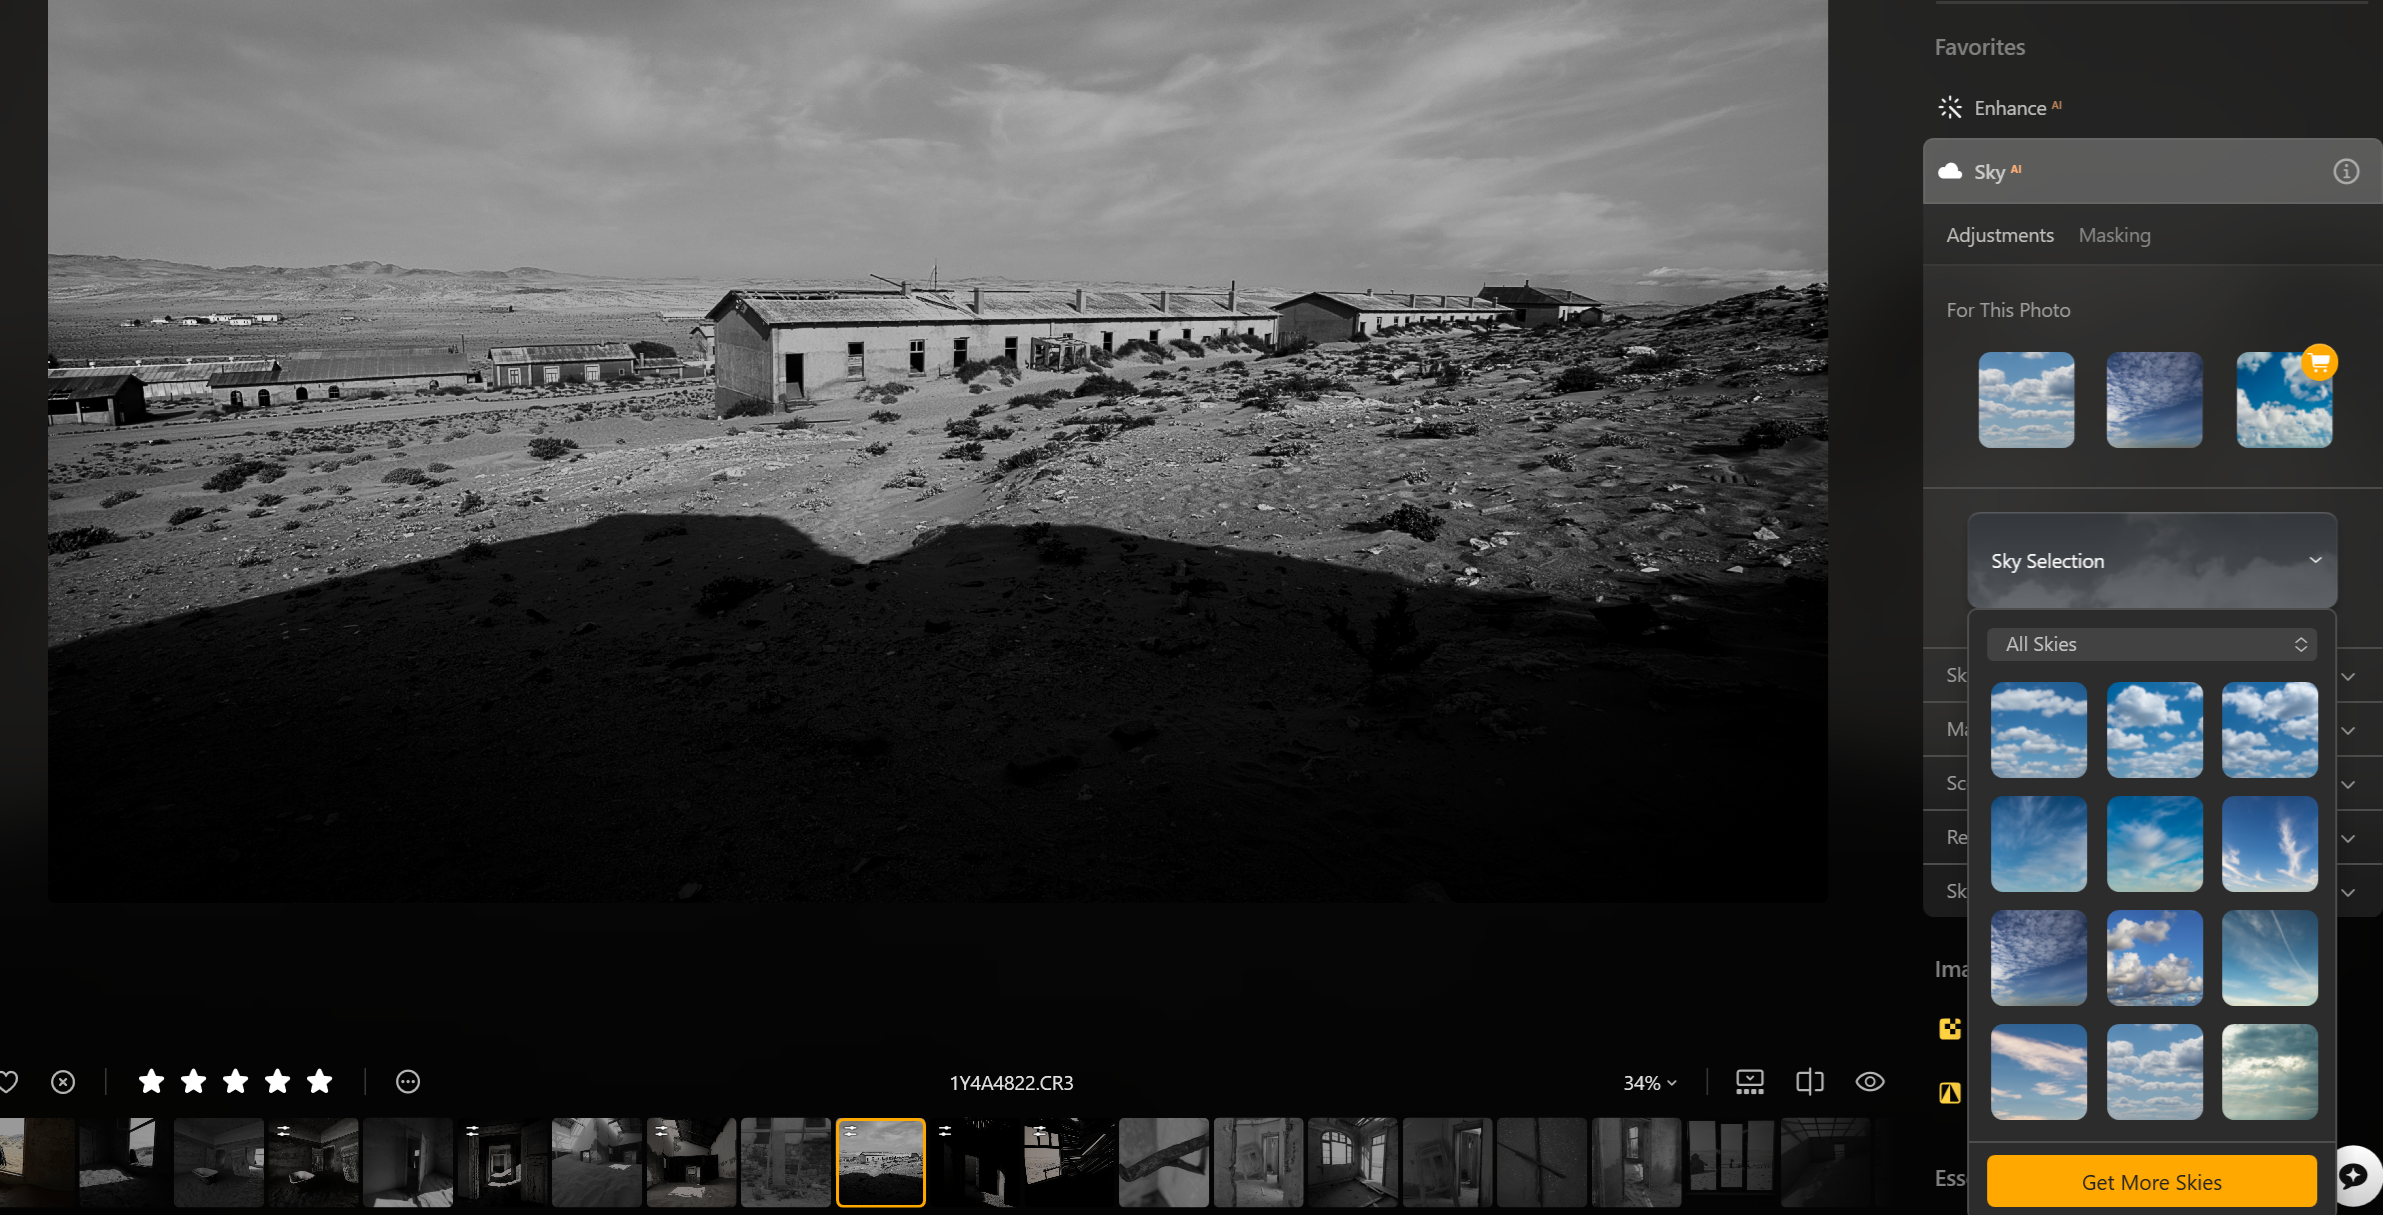2383x1215 pixels.
Task: Click the info icon next to Sky AI
Action: [2344, 171]
